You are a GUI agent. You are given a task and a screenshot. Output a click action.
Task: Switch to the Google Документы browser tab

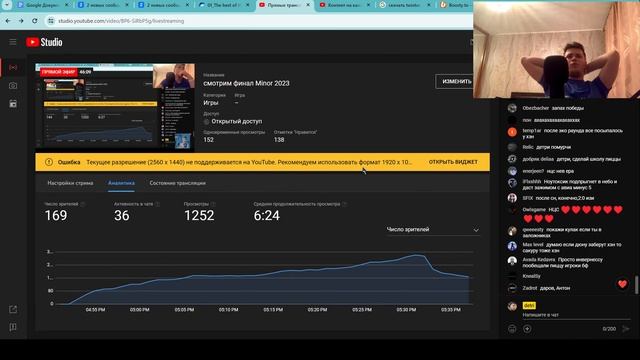tap(42, 5)
